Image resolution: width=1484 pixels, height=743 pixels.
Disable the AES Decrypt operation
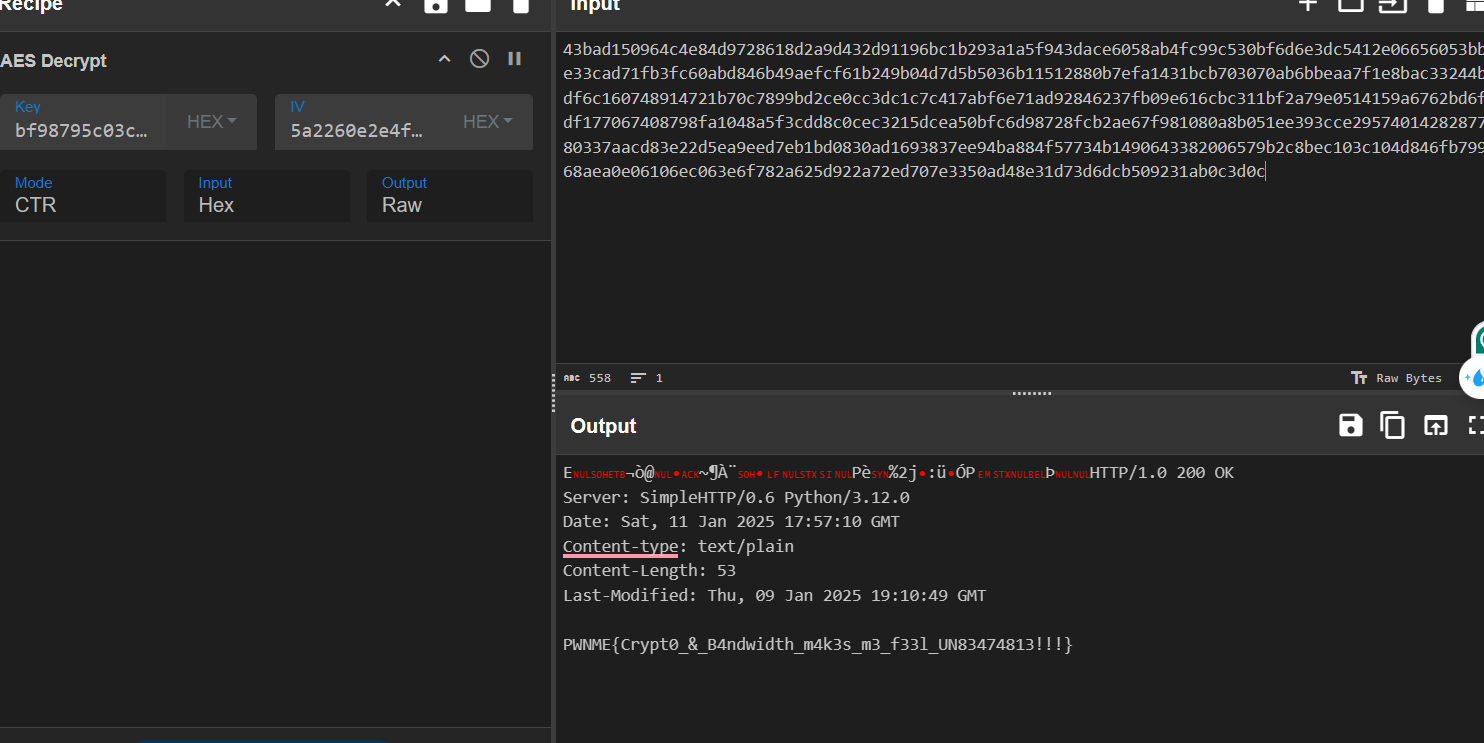(479, 59)
